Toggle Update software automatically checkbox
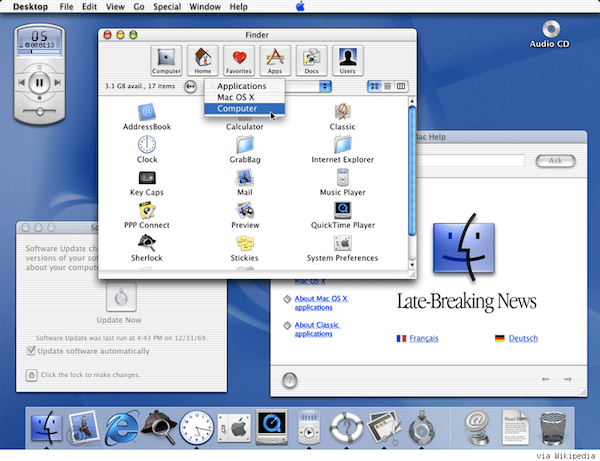The image size is (600, 461). 31,350
